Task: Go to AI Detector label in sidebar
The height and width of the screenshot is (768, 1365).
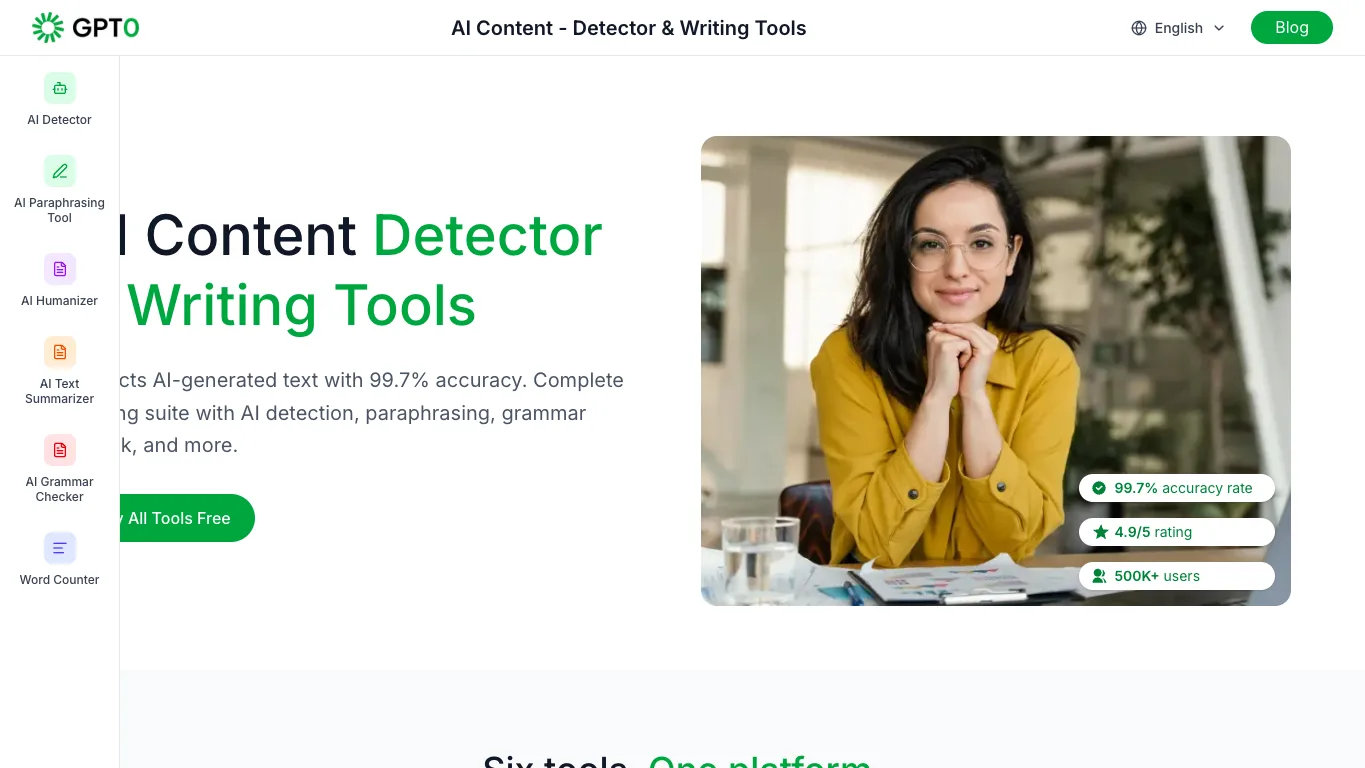Action: tap(60, 120)
